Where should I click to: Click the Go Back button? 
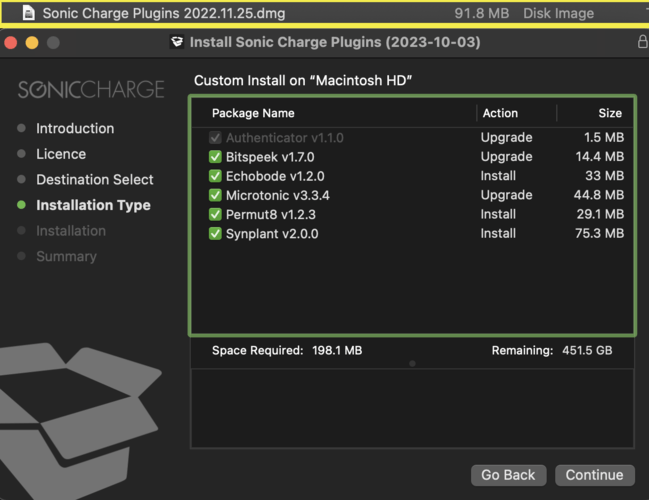[508, 475]
